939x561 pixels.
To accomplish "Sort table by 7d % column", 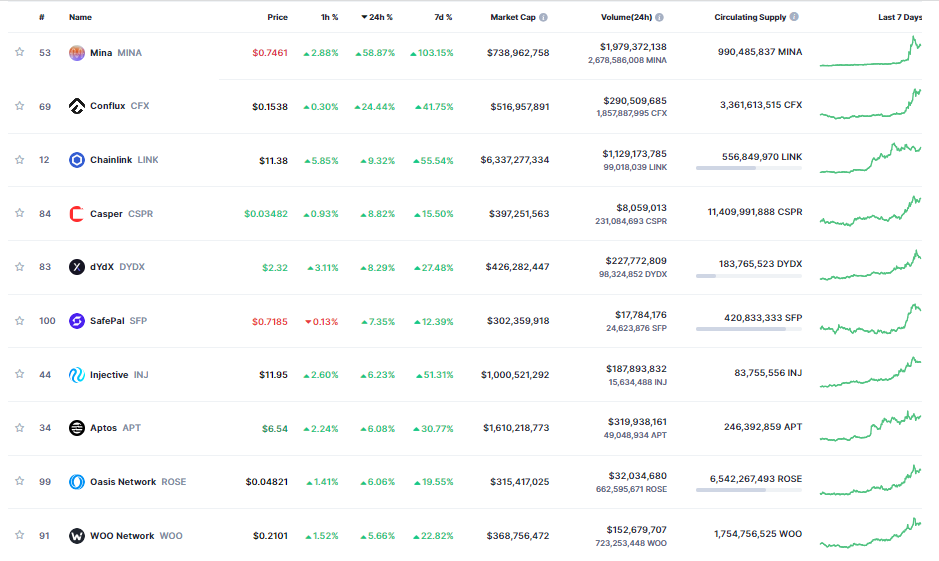I will click(x=442, y=18).
